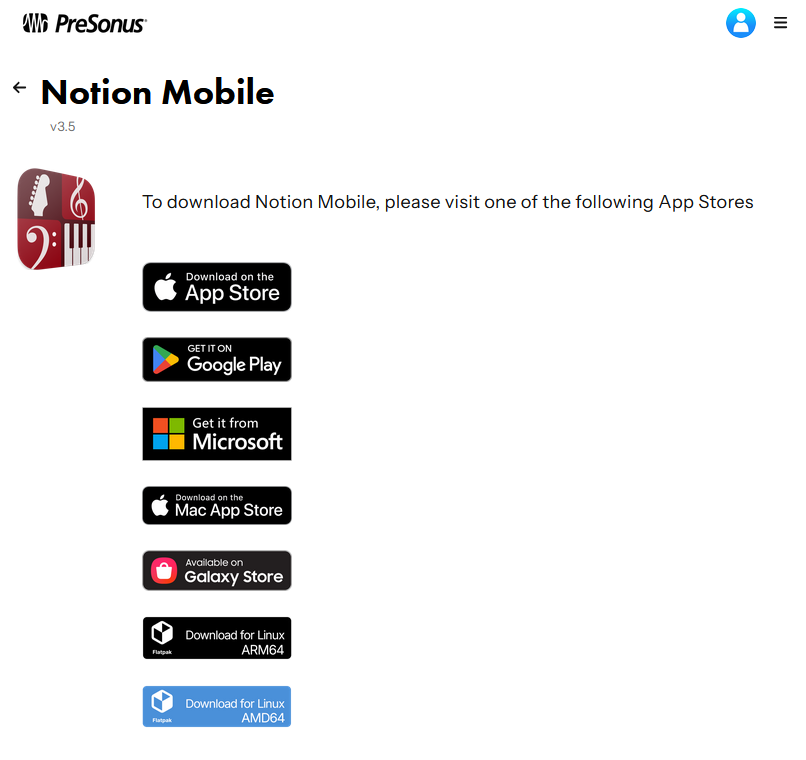Go back using the left arrow
Image resolution: width=806 pixels, height=760 pixels.
[x=20, y=87]
